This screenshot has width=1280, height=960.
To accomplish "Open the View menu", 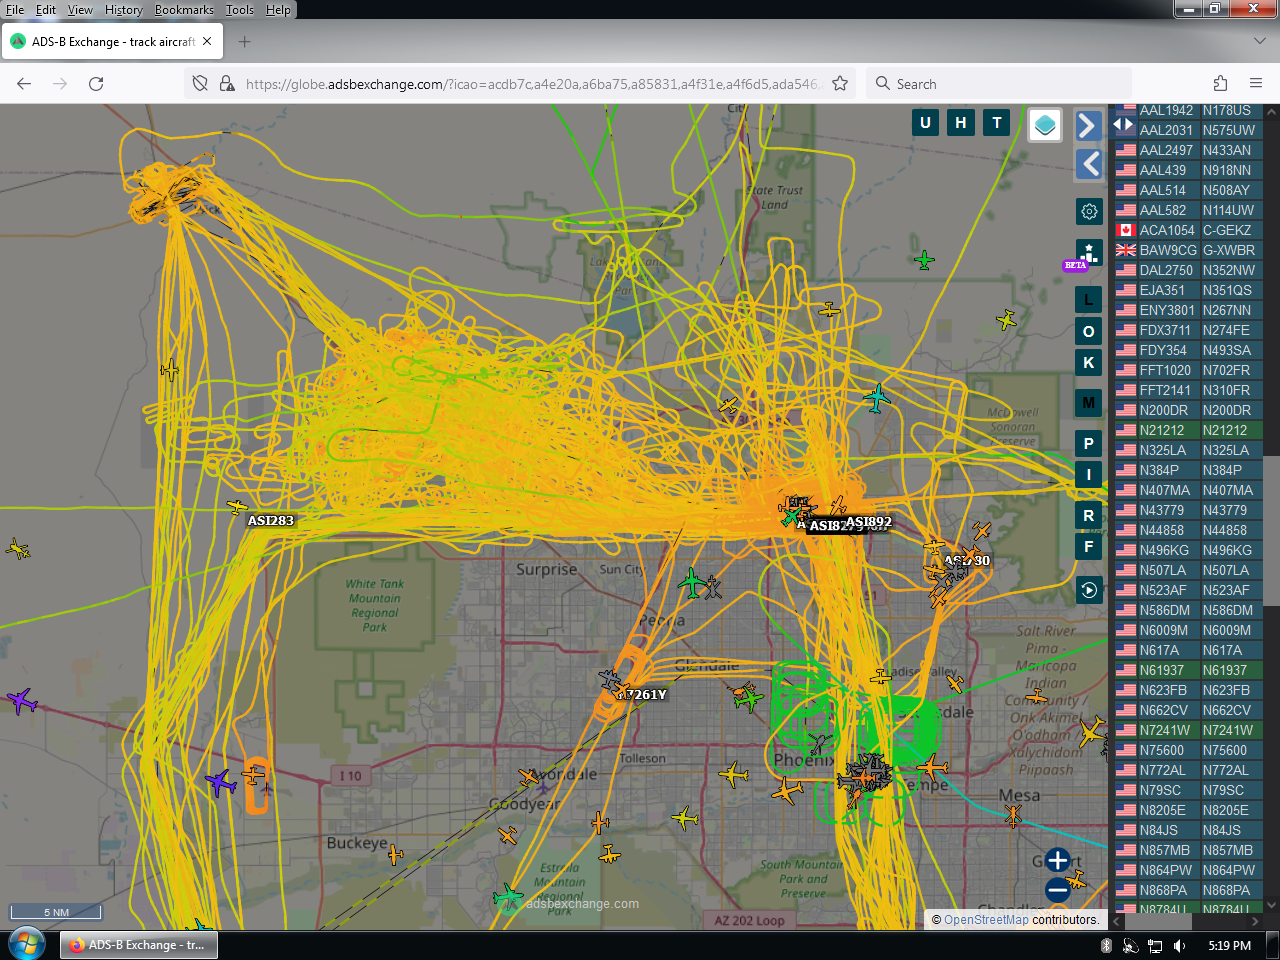I will pos(80,10).
